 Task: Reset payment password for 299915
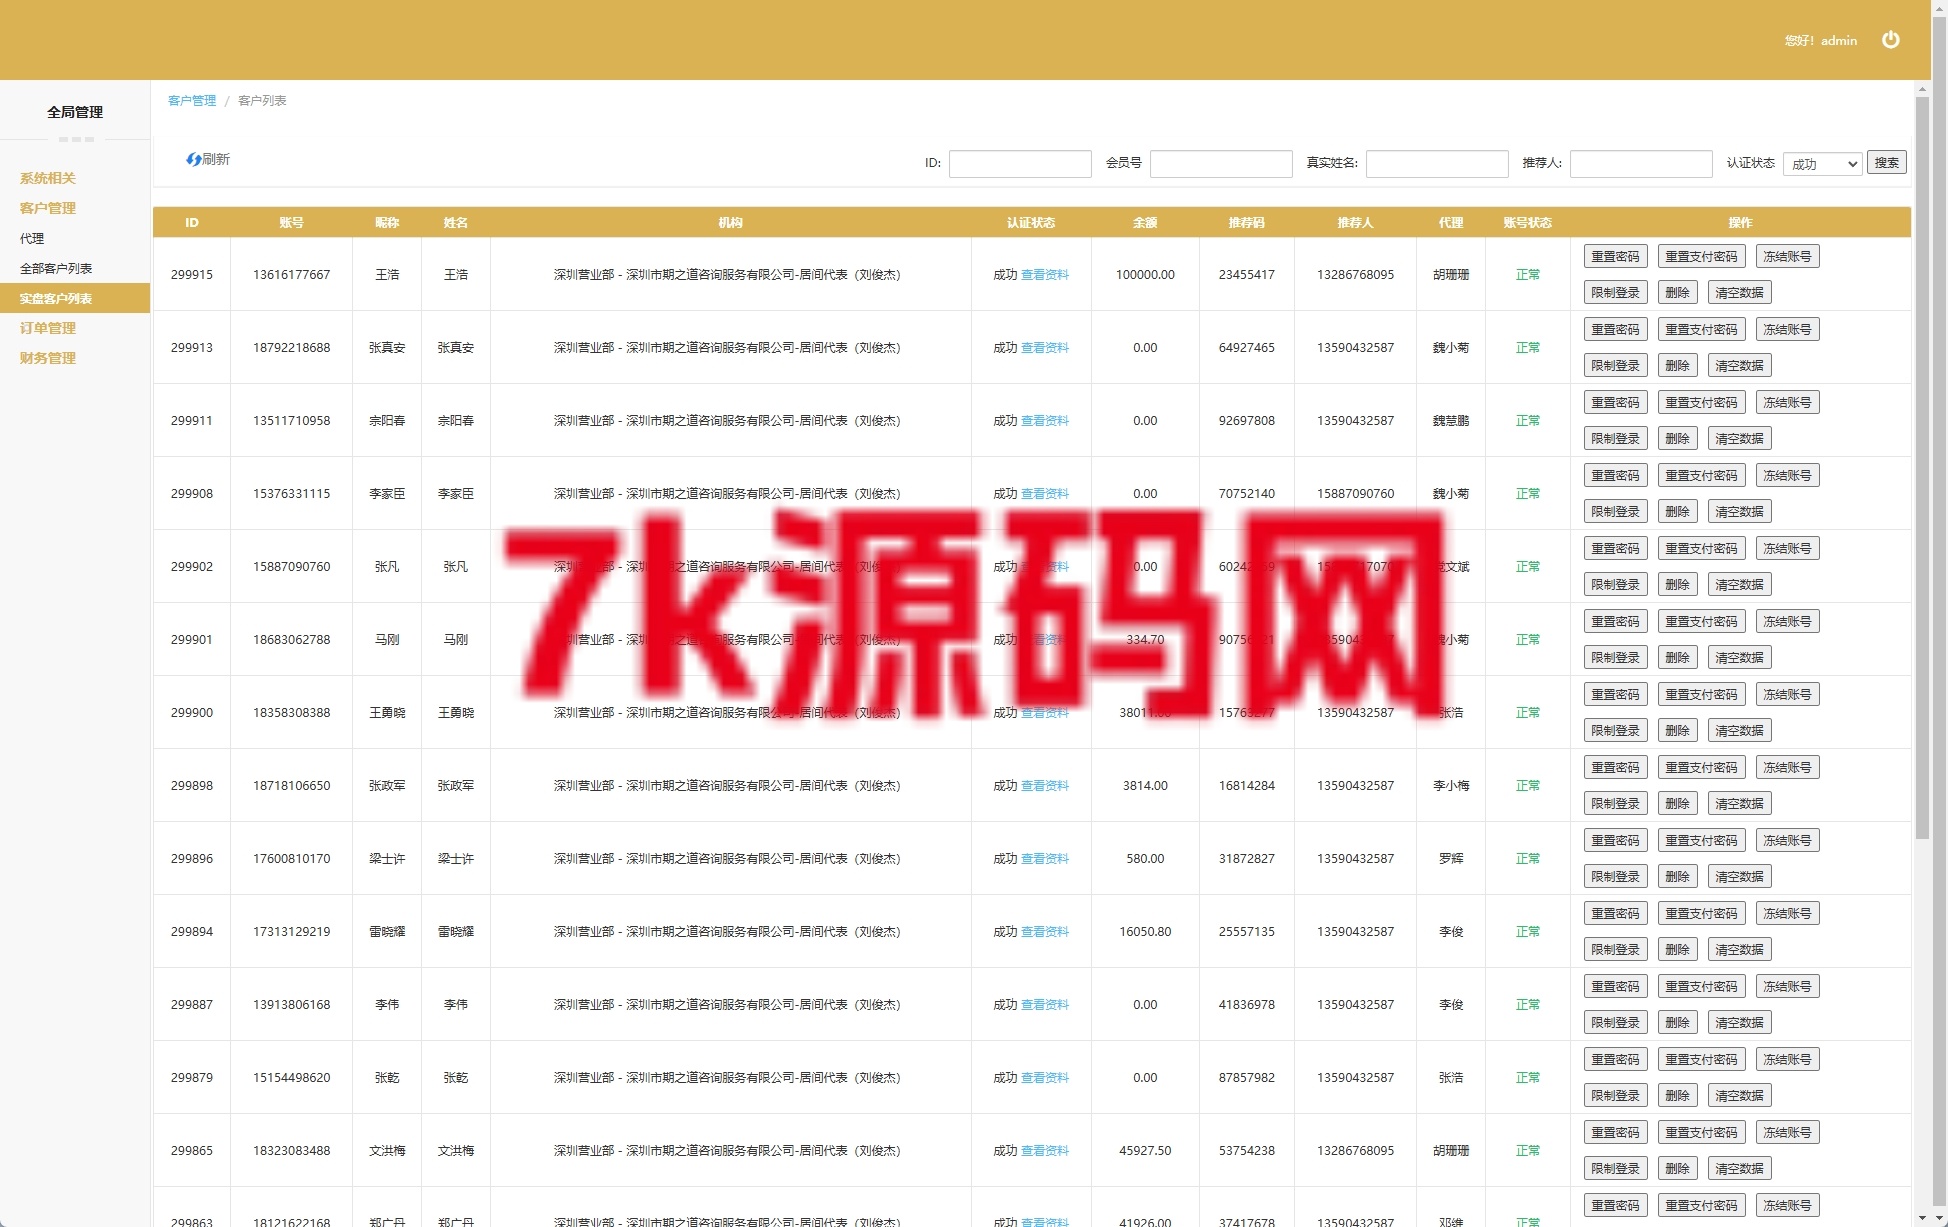tap(1701, 256)
